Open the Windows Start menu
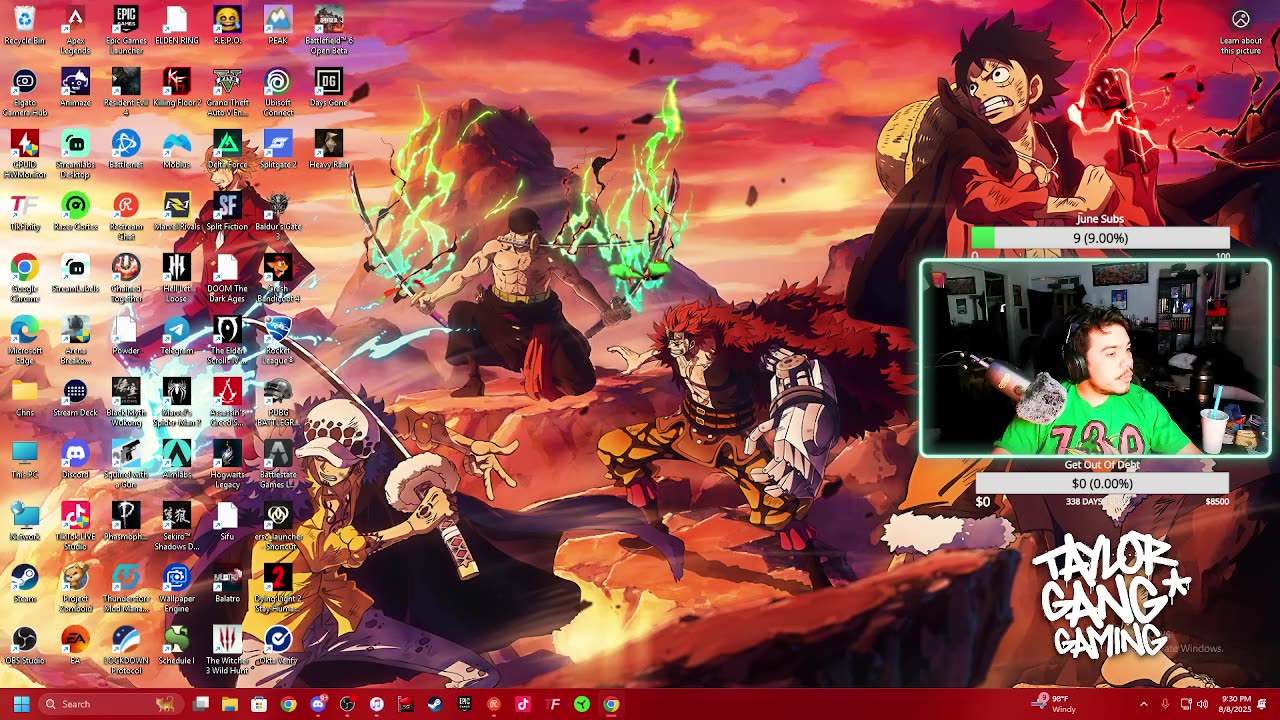1280x720 pixels. (x=21, y=704)
